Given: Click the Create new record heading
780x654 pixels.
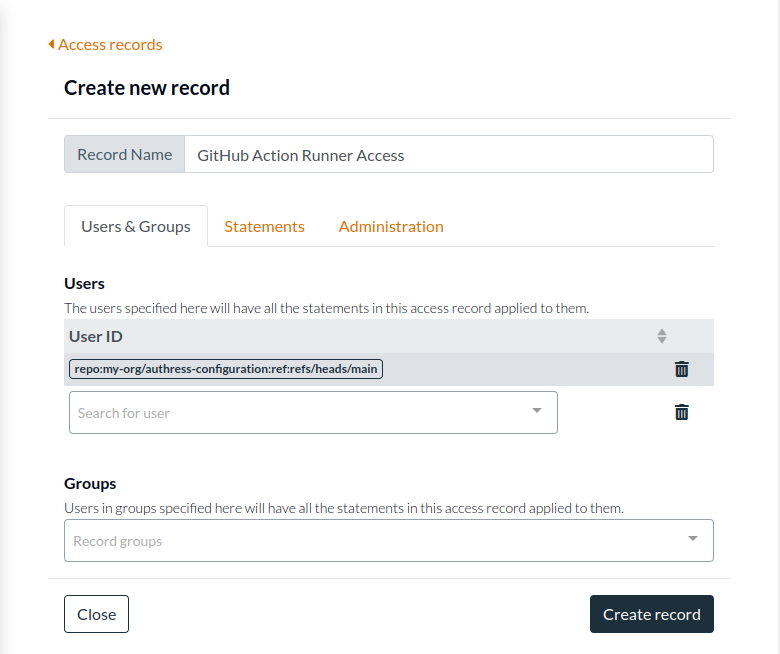Looking at the screenshot, I should 147,88.
